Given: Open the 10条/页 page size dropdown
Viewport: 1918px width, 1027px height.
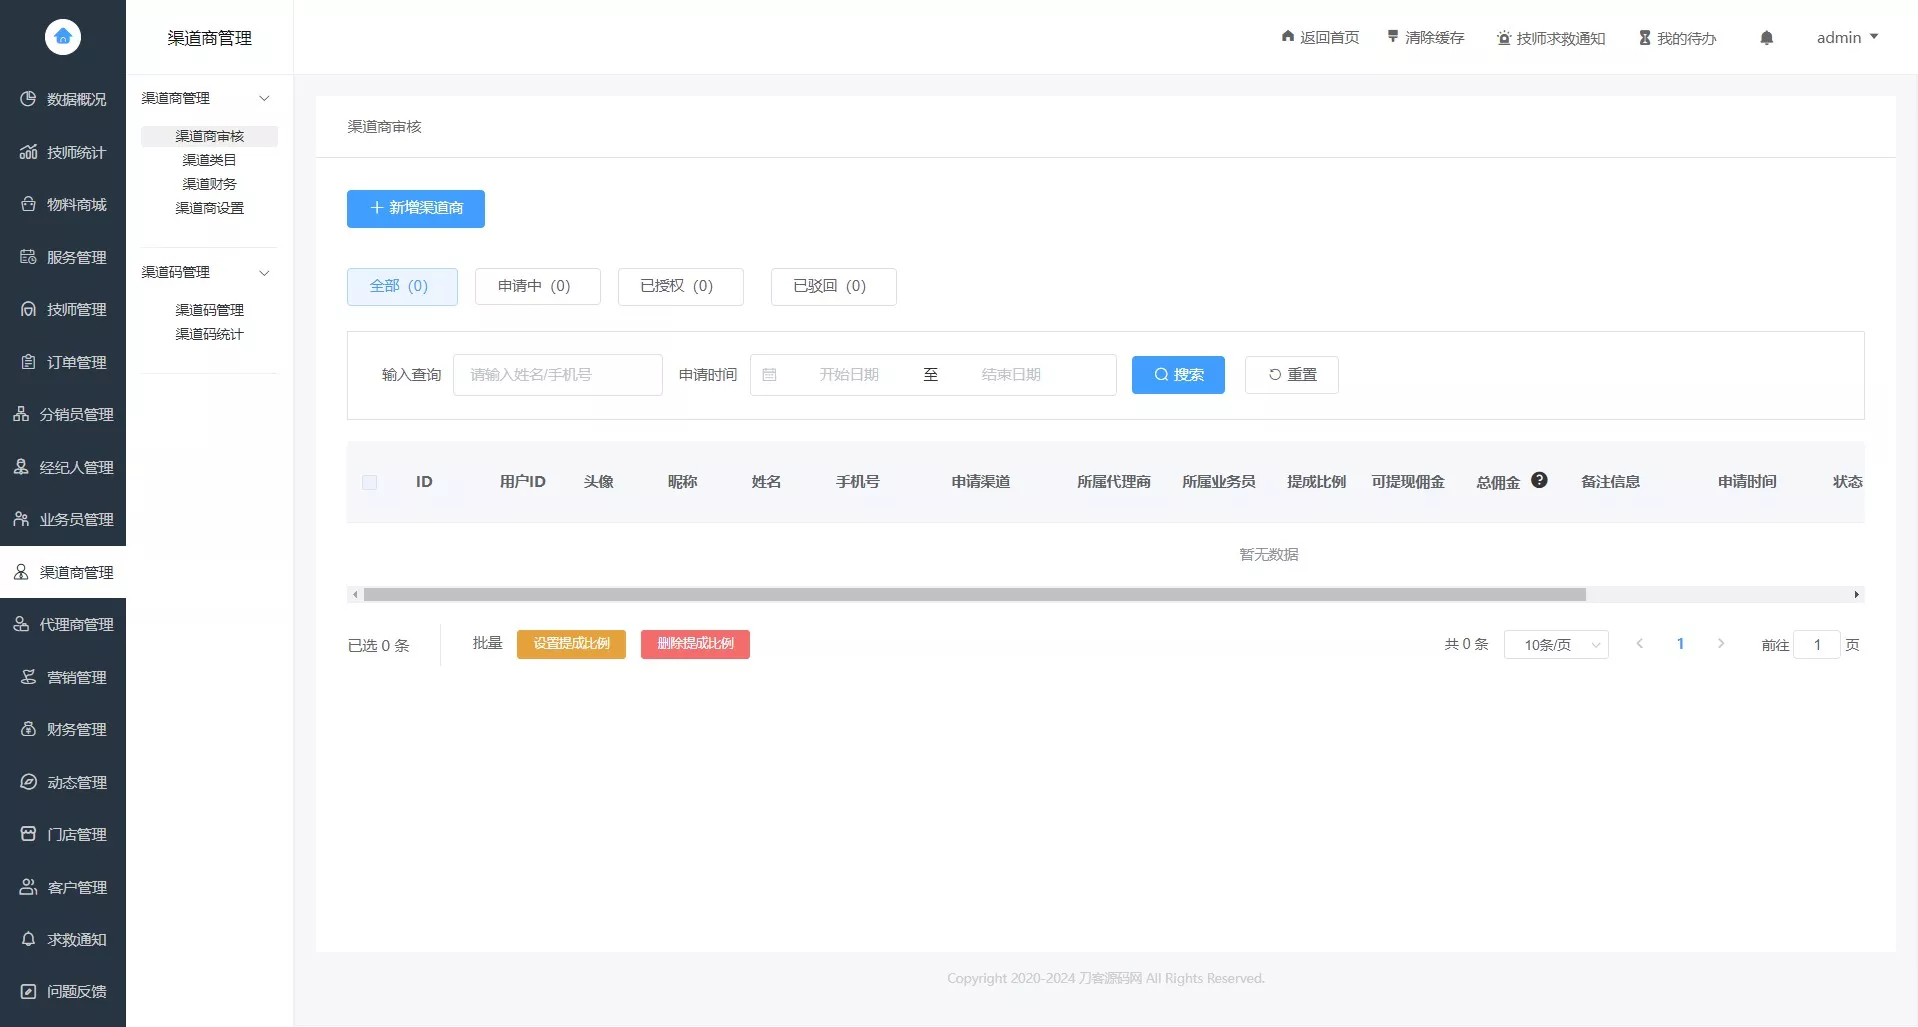Looking at the screenshot, I should (x=1555, y=644).
